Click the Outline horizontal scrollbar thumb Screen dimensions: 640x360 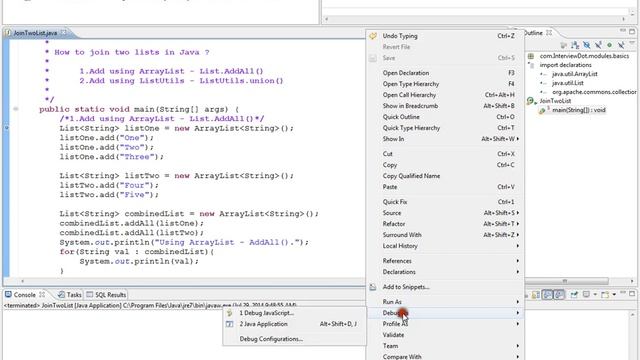coord(567,281)
